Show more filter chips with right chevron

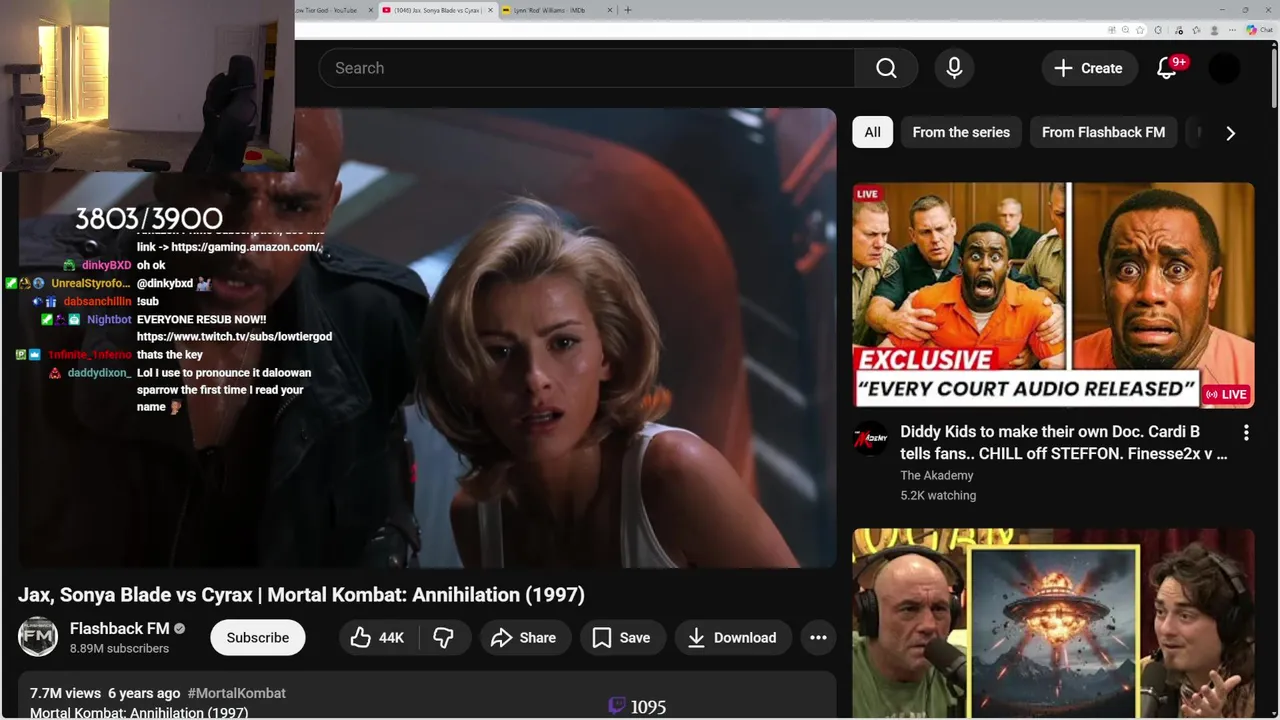pyautogui.click(x=1230, y=132)
